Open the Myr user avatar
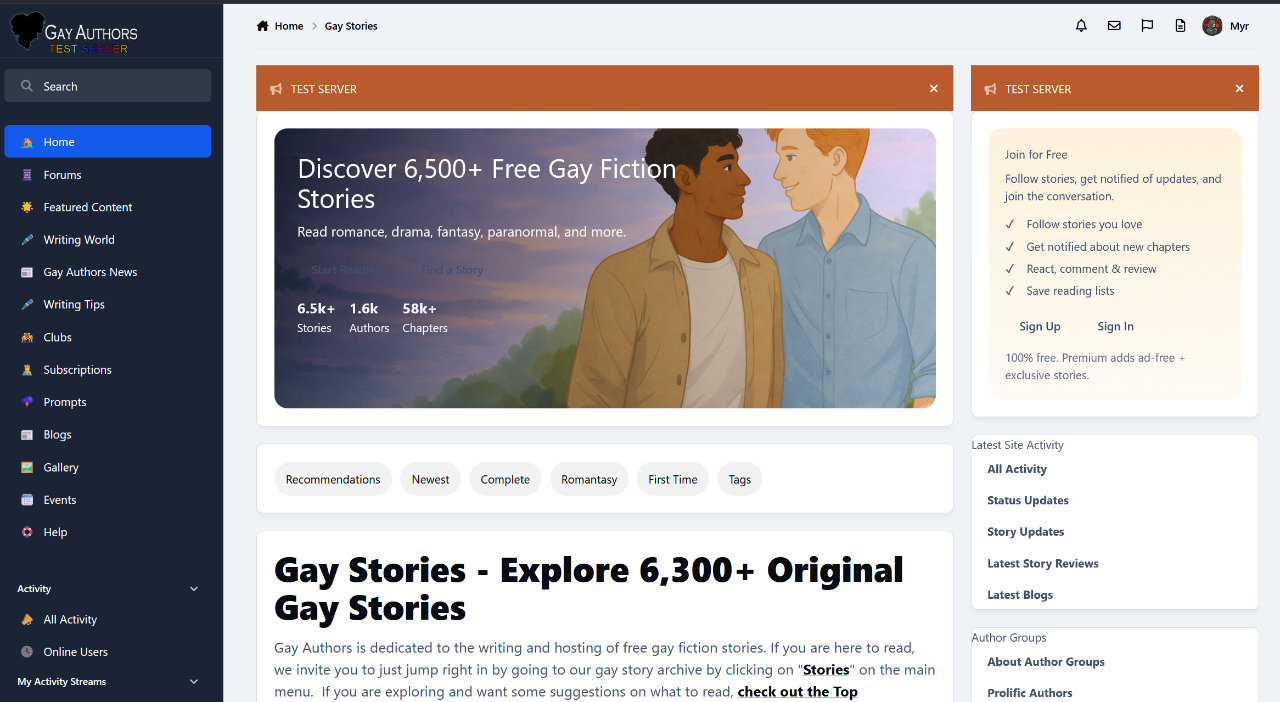This screenshot has width=1280, height=702. tap(1212, 26)
